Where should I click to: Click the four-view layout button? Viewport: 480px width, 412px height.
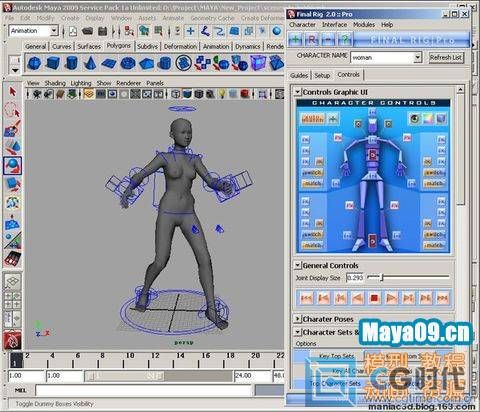click(x=13, y=300)
